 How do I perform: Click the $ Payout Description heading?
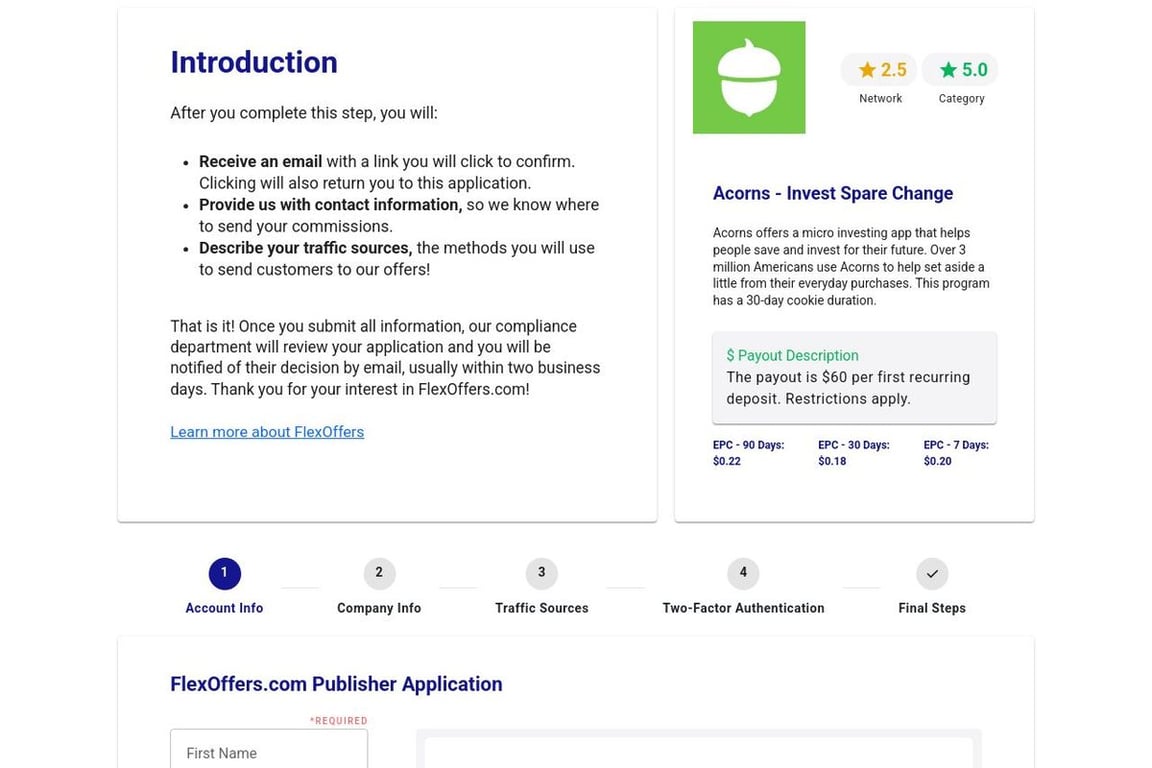point(792,356)
